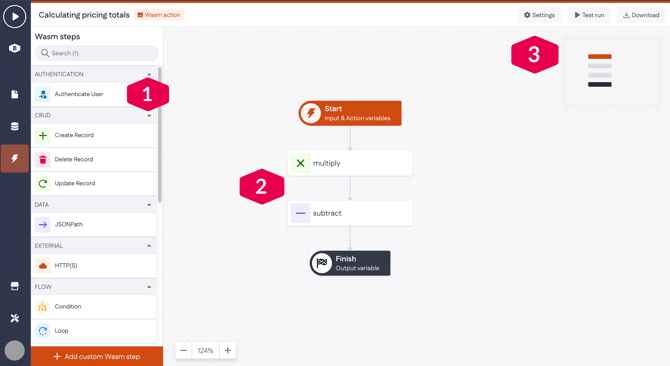Zoom in the canvas with plus button

coord(228,350)
